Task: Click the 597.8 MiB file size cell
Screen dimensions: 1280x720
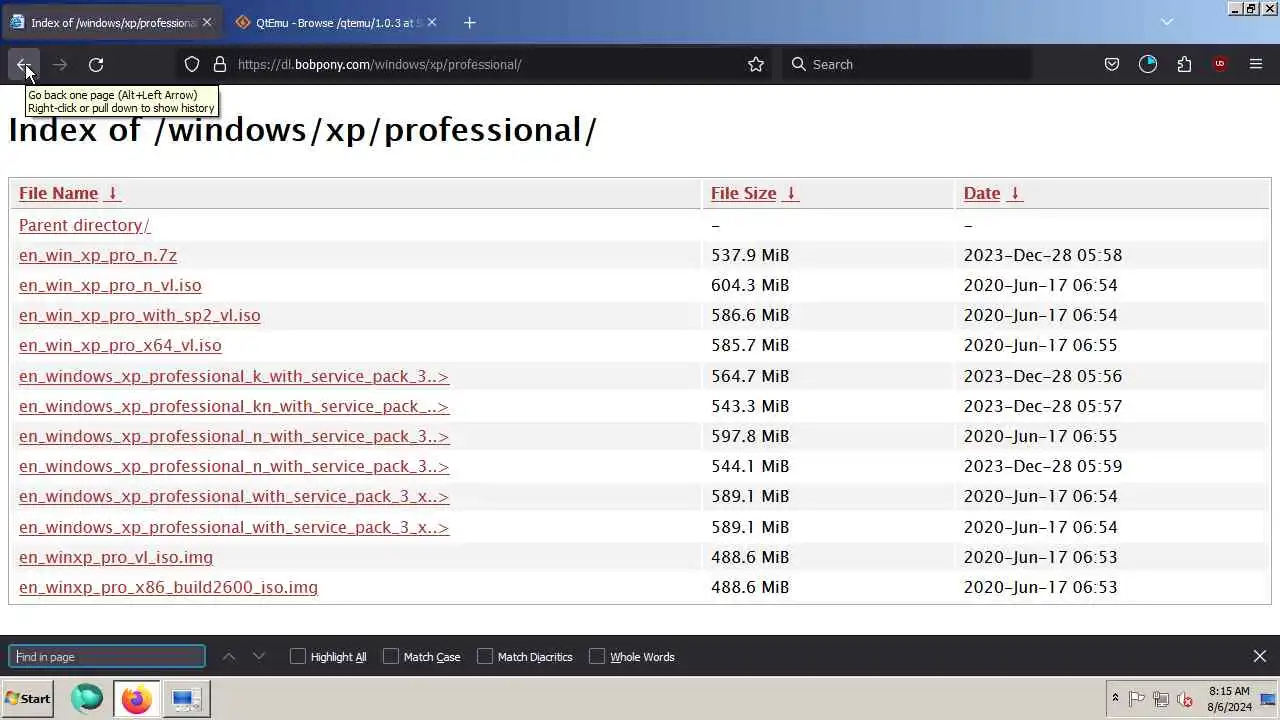Action: pos(750,436)
